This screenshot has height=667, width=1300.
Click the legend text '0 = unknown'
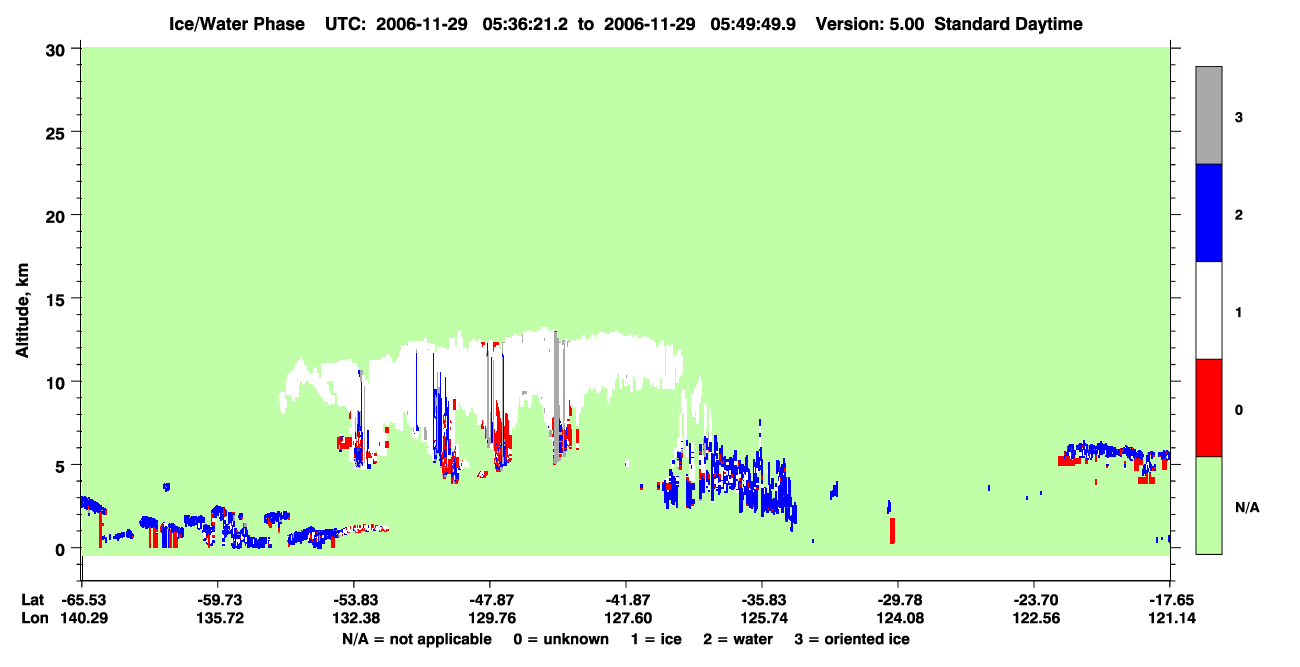(x=560, y=639)
